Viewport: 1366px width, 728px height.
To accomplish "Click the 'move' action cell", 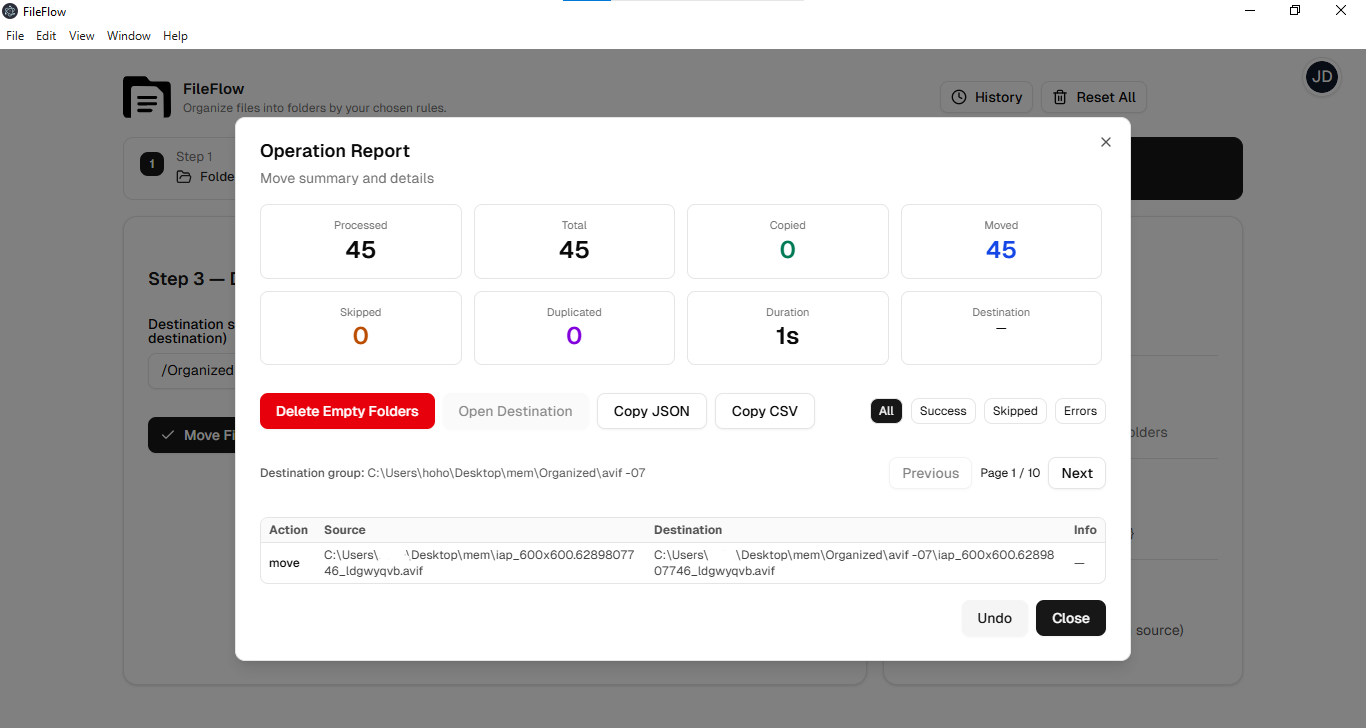I will (284, 563).
